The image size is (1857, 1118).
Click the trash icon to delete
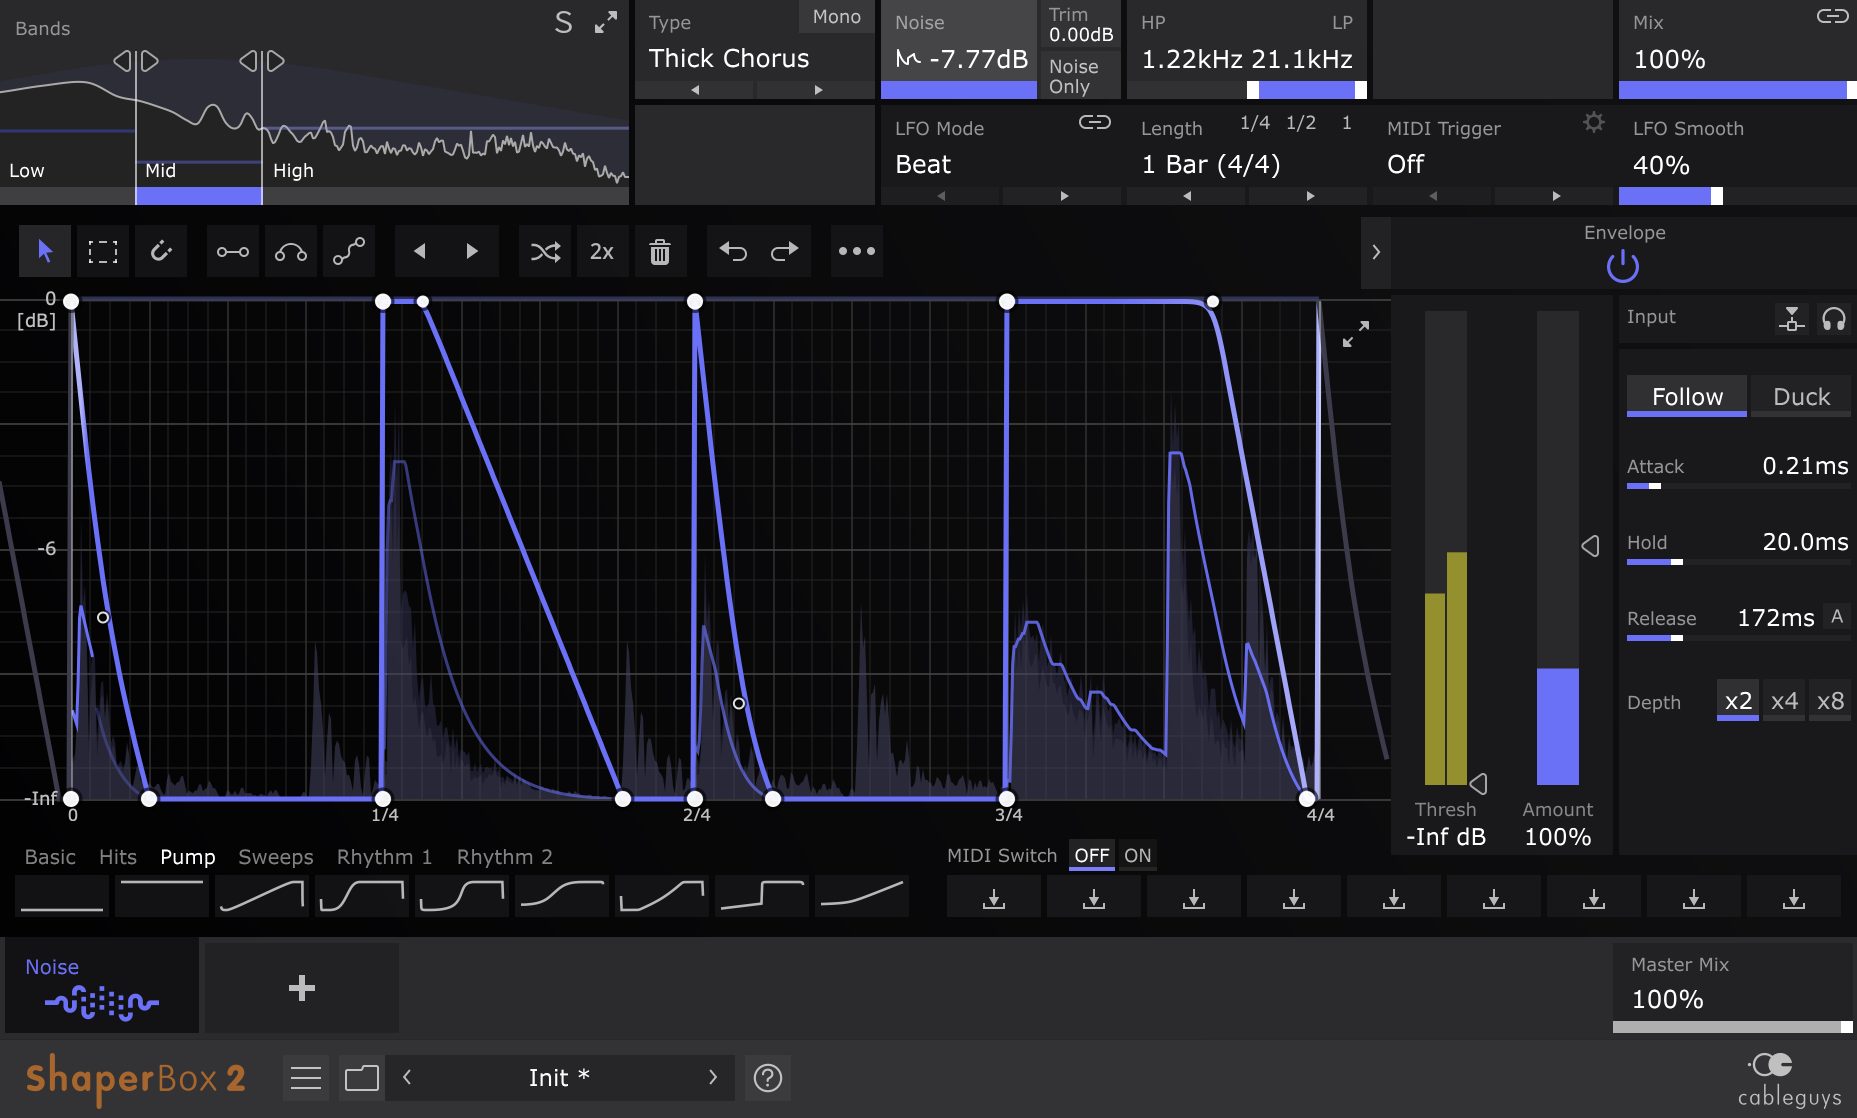(x=660, y=252)
